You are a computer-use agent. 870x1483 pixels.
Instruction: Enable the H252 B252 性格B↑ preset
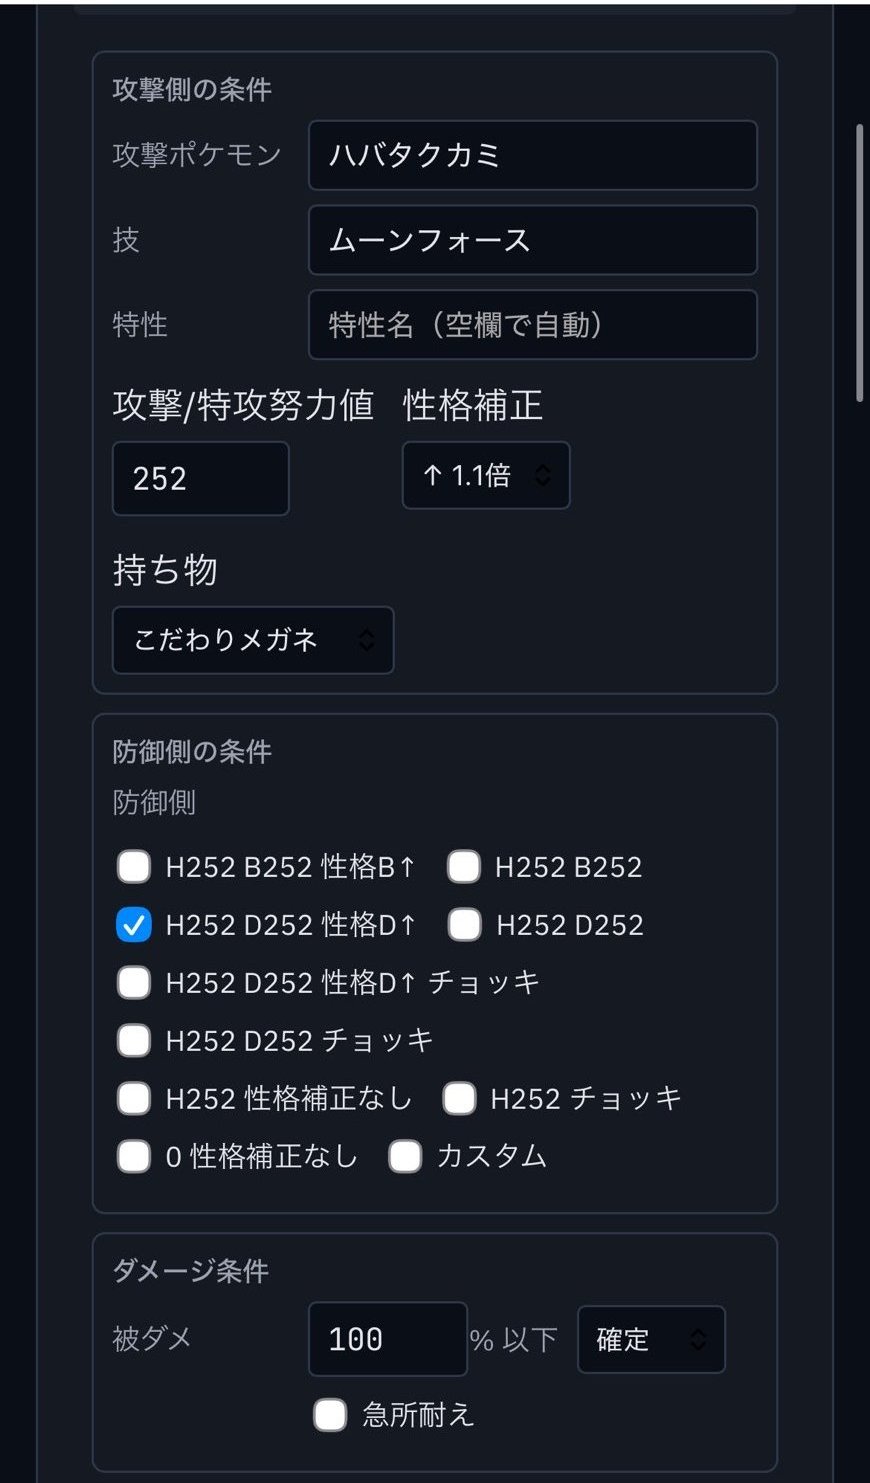tap(133, 867)
